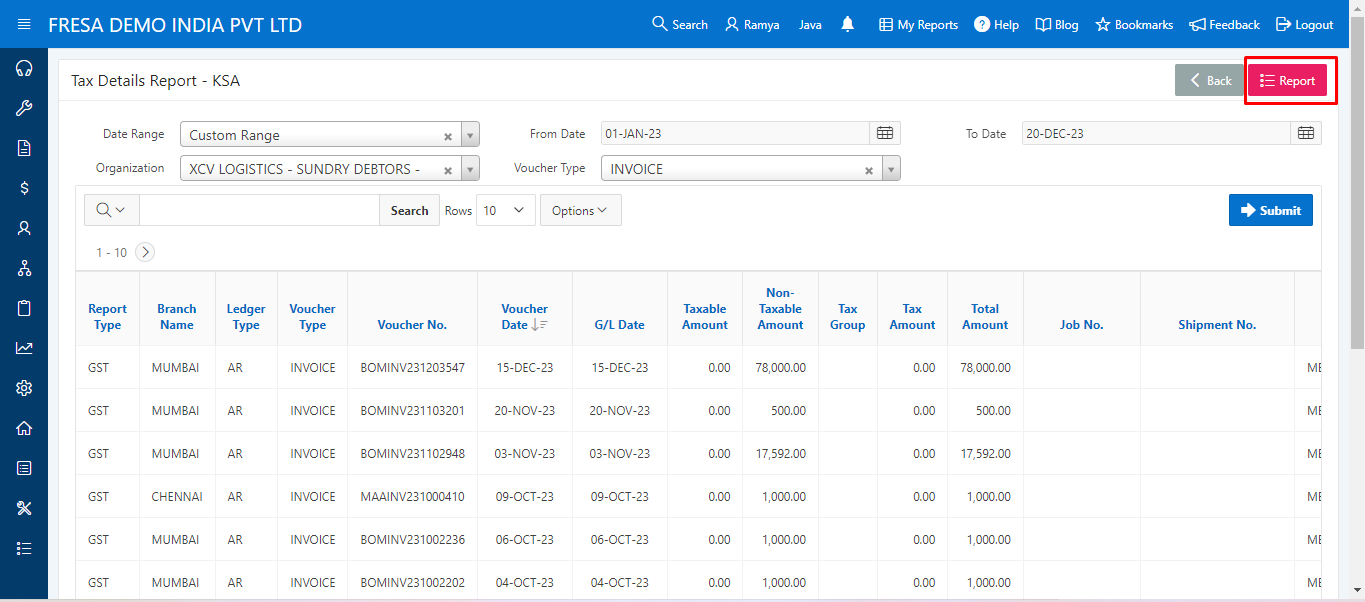This screenshot has height=602, width=1365.
Task: Open the From Date calendar picker
Action: [885, 133]
